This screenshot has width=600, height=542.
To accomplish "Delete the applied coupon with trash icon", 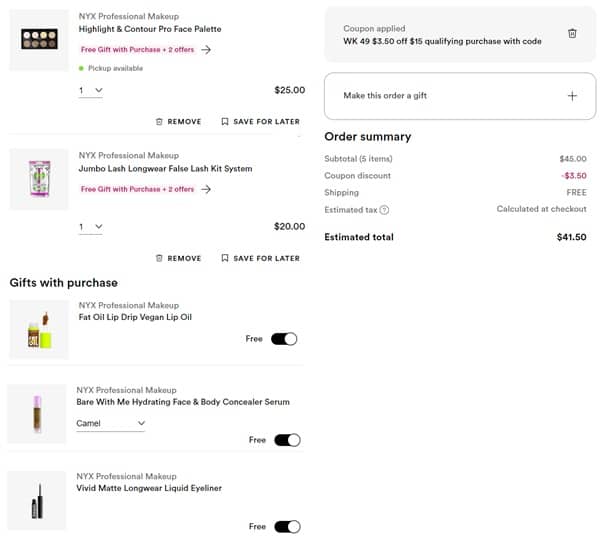I will click(572, 33).
